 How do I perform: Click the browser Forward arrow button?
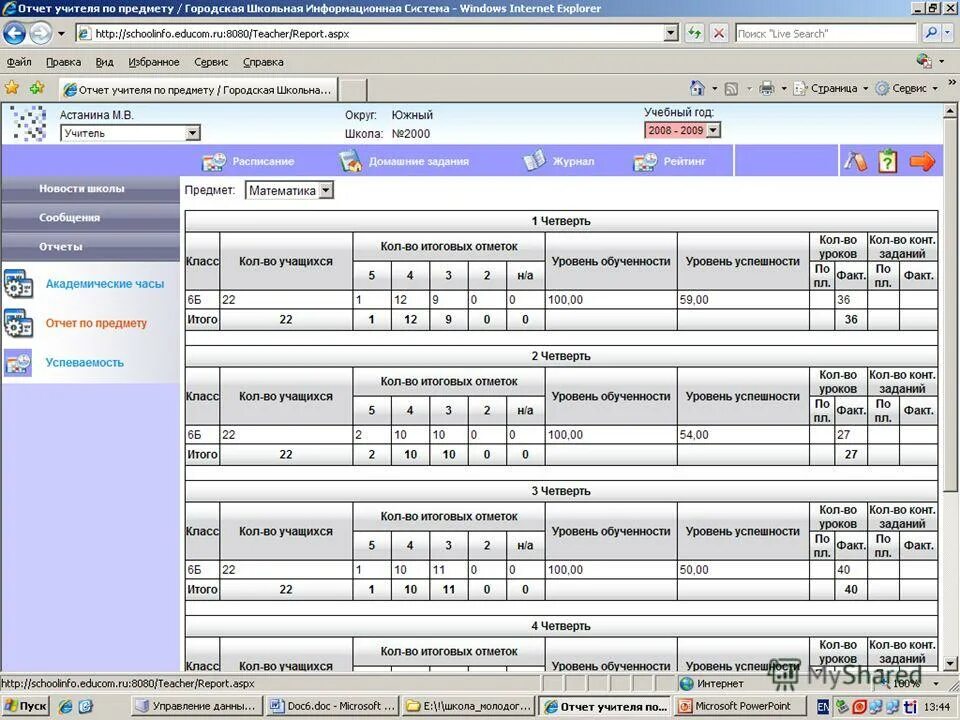point(40,33)
